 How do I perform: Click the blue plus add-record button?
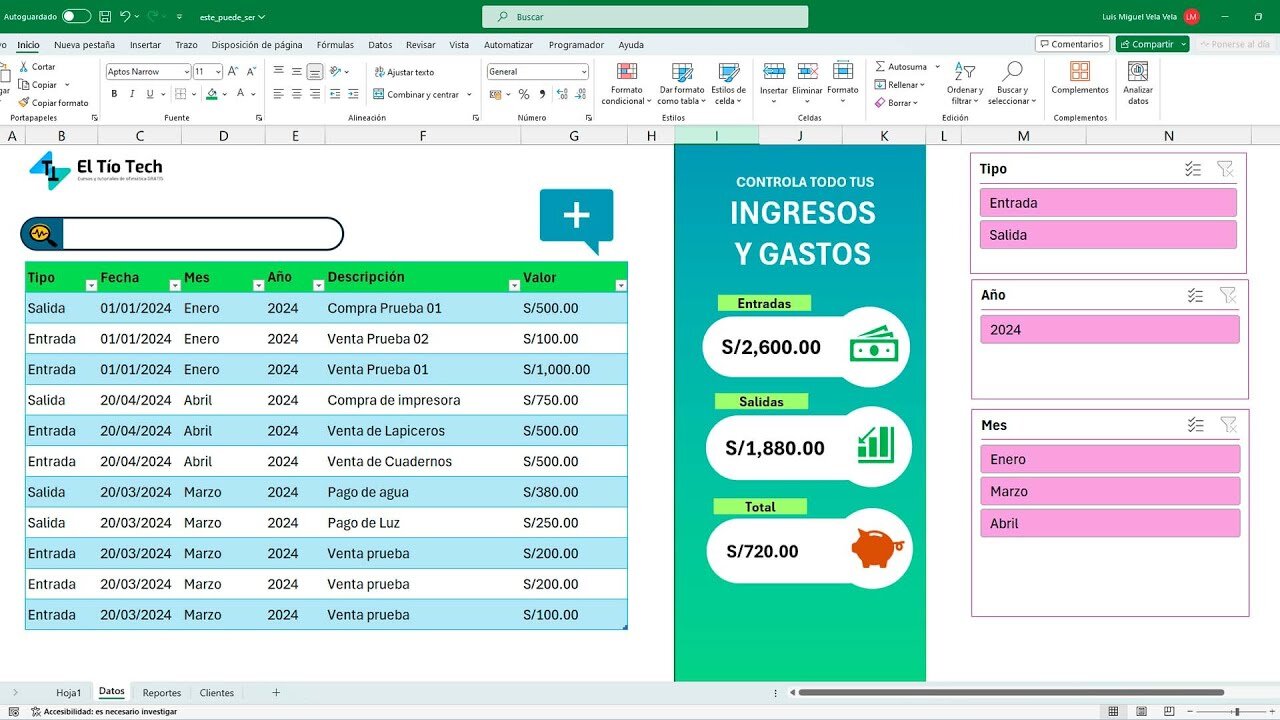point(577,219)
